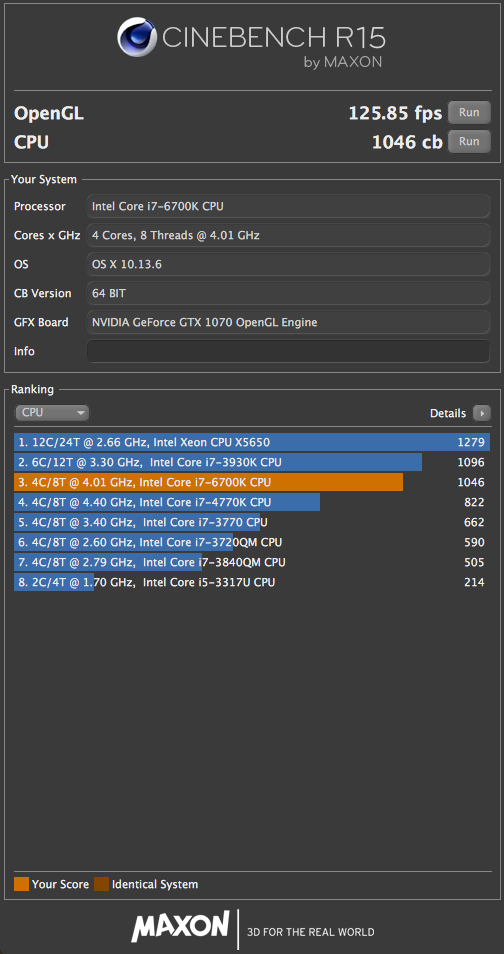Viewport: 504px width, 954px height.
Task: Open the CPU ranking dropdown
Action: [52, 413]
